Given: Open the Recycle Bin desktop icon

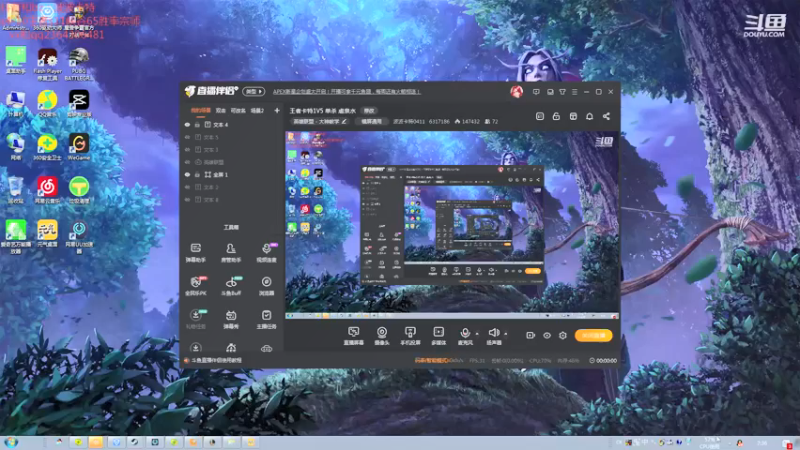Looking at the screenshot, I should [16, 190].
